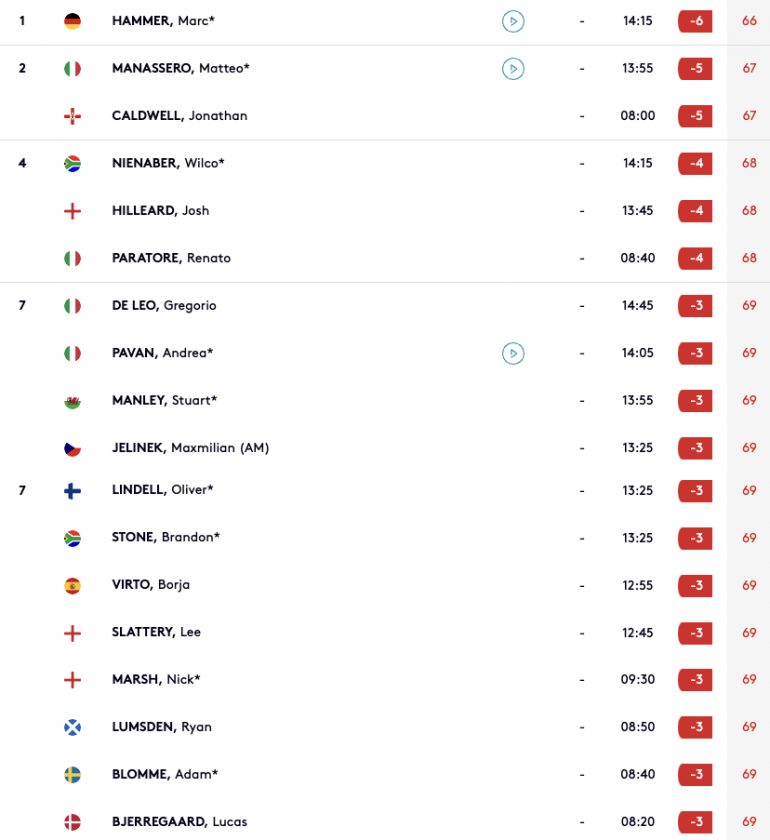770x840 pixels.
Task: Click the South African flag beside Nienaber
Action: pyautogui.click(x=72, y=163)
